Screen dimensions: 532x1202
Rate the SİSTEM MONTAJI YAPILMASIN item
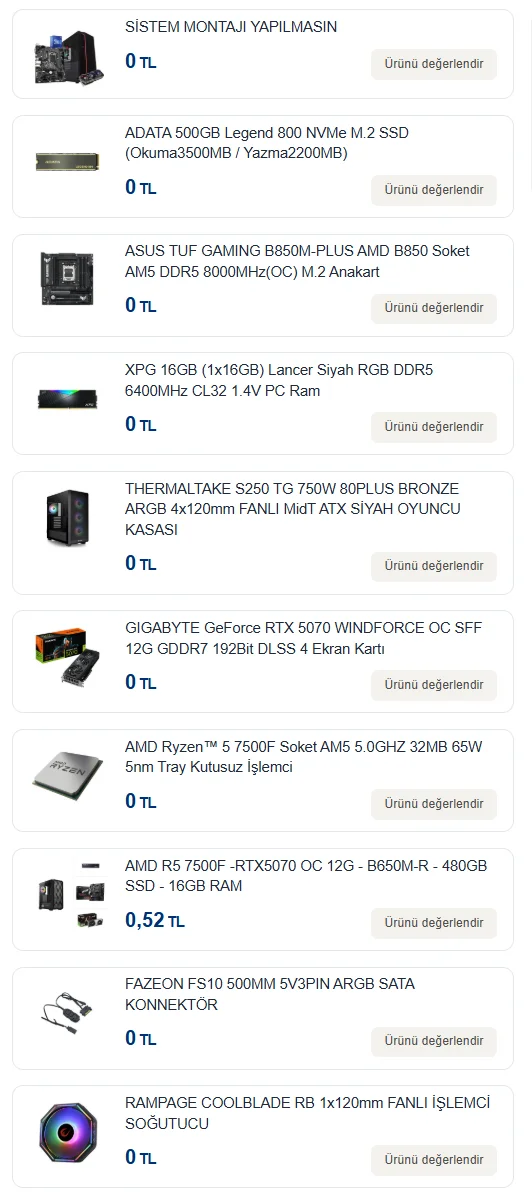(x=434, y=64)
